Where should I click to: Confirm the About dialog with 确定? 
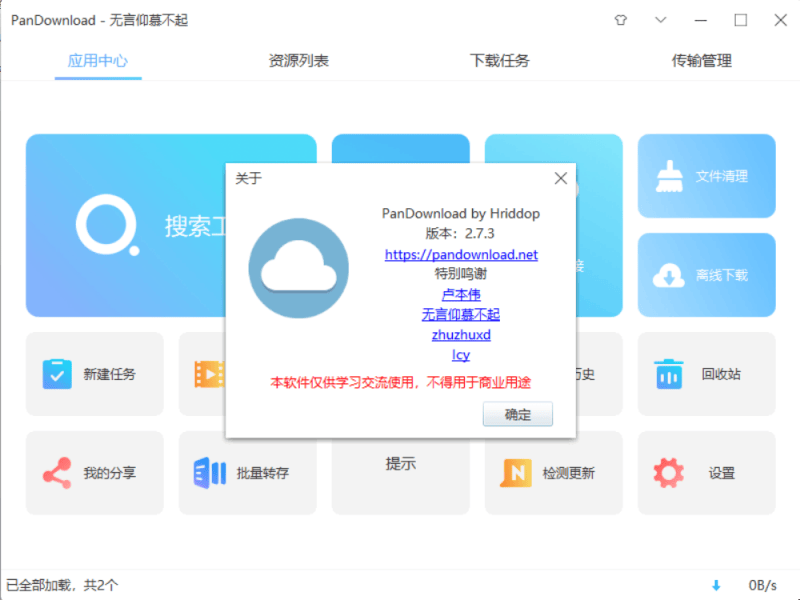(x=518, y=414)
